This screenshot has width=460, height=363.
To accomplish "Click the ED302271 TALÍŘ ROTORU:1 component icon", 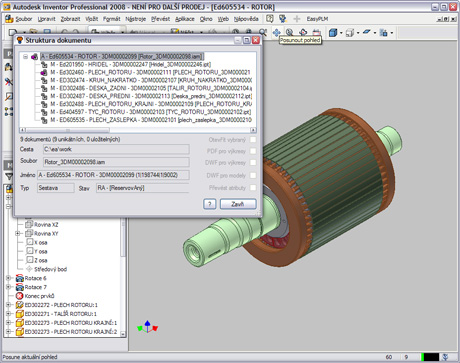I will tap(20, 314).
